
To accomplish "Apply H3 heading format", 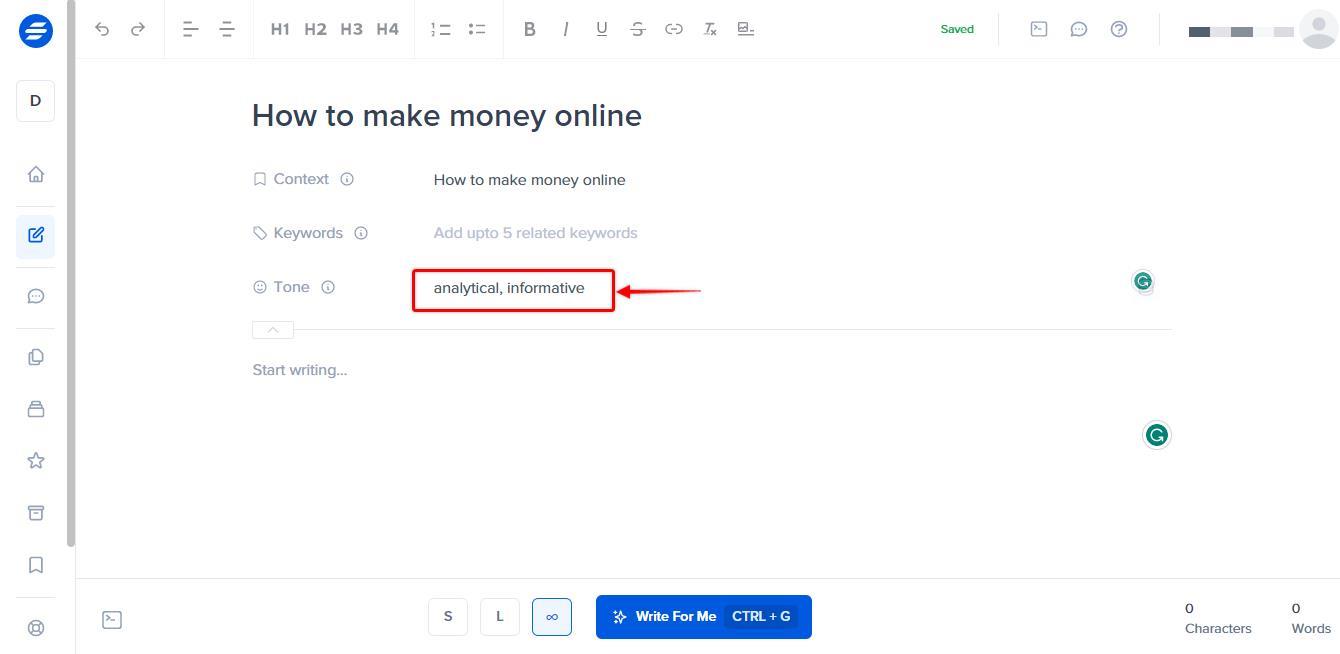I will [351, 29].
